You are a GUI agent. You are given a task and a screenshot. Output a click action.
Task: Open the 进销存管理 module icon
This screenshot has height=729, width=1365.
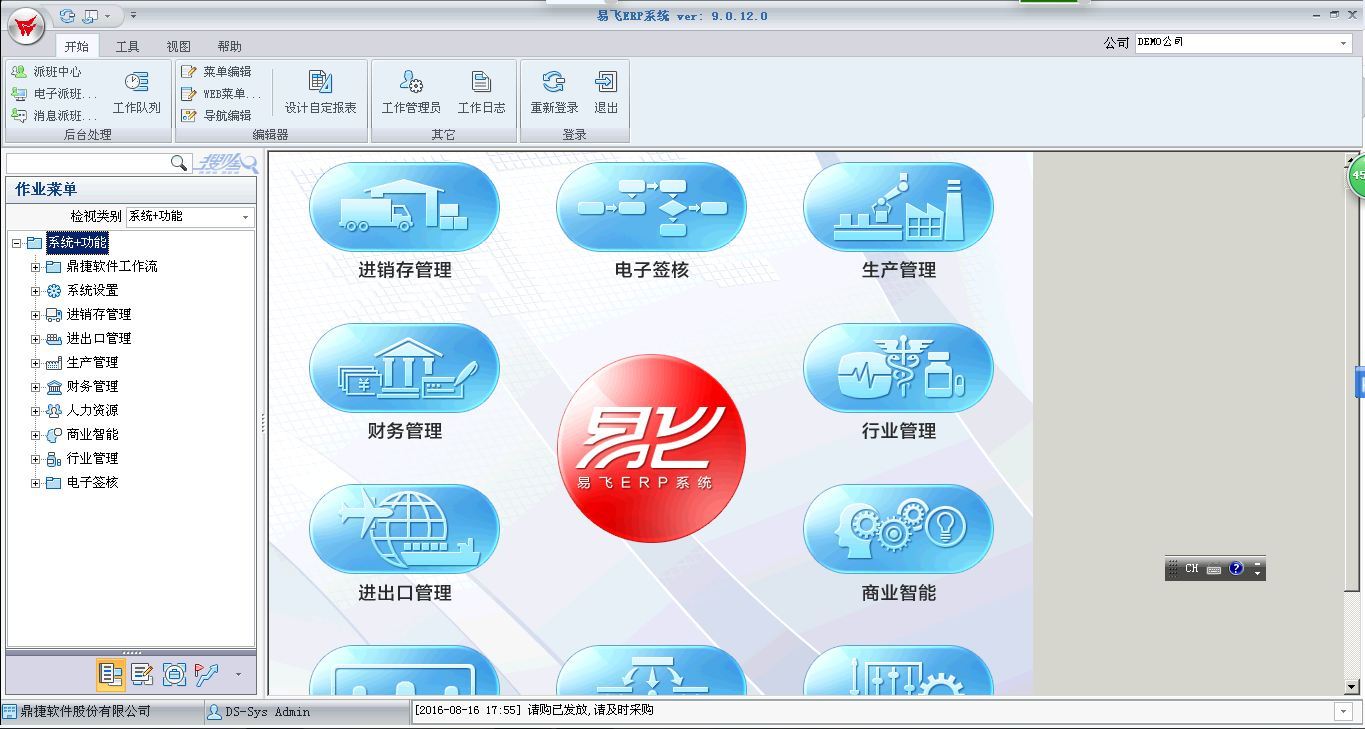tap(403, 207)
